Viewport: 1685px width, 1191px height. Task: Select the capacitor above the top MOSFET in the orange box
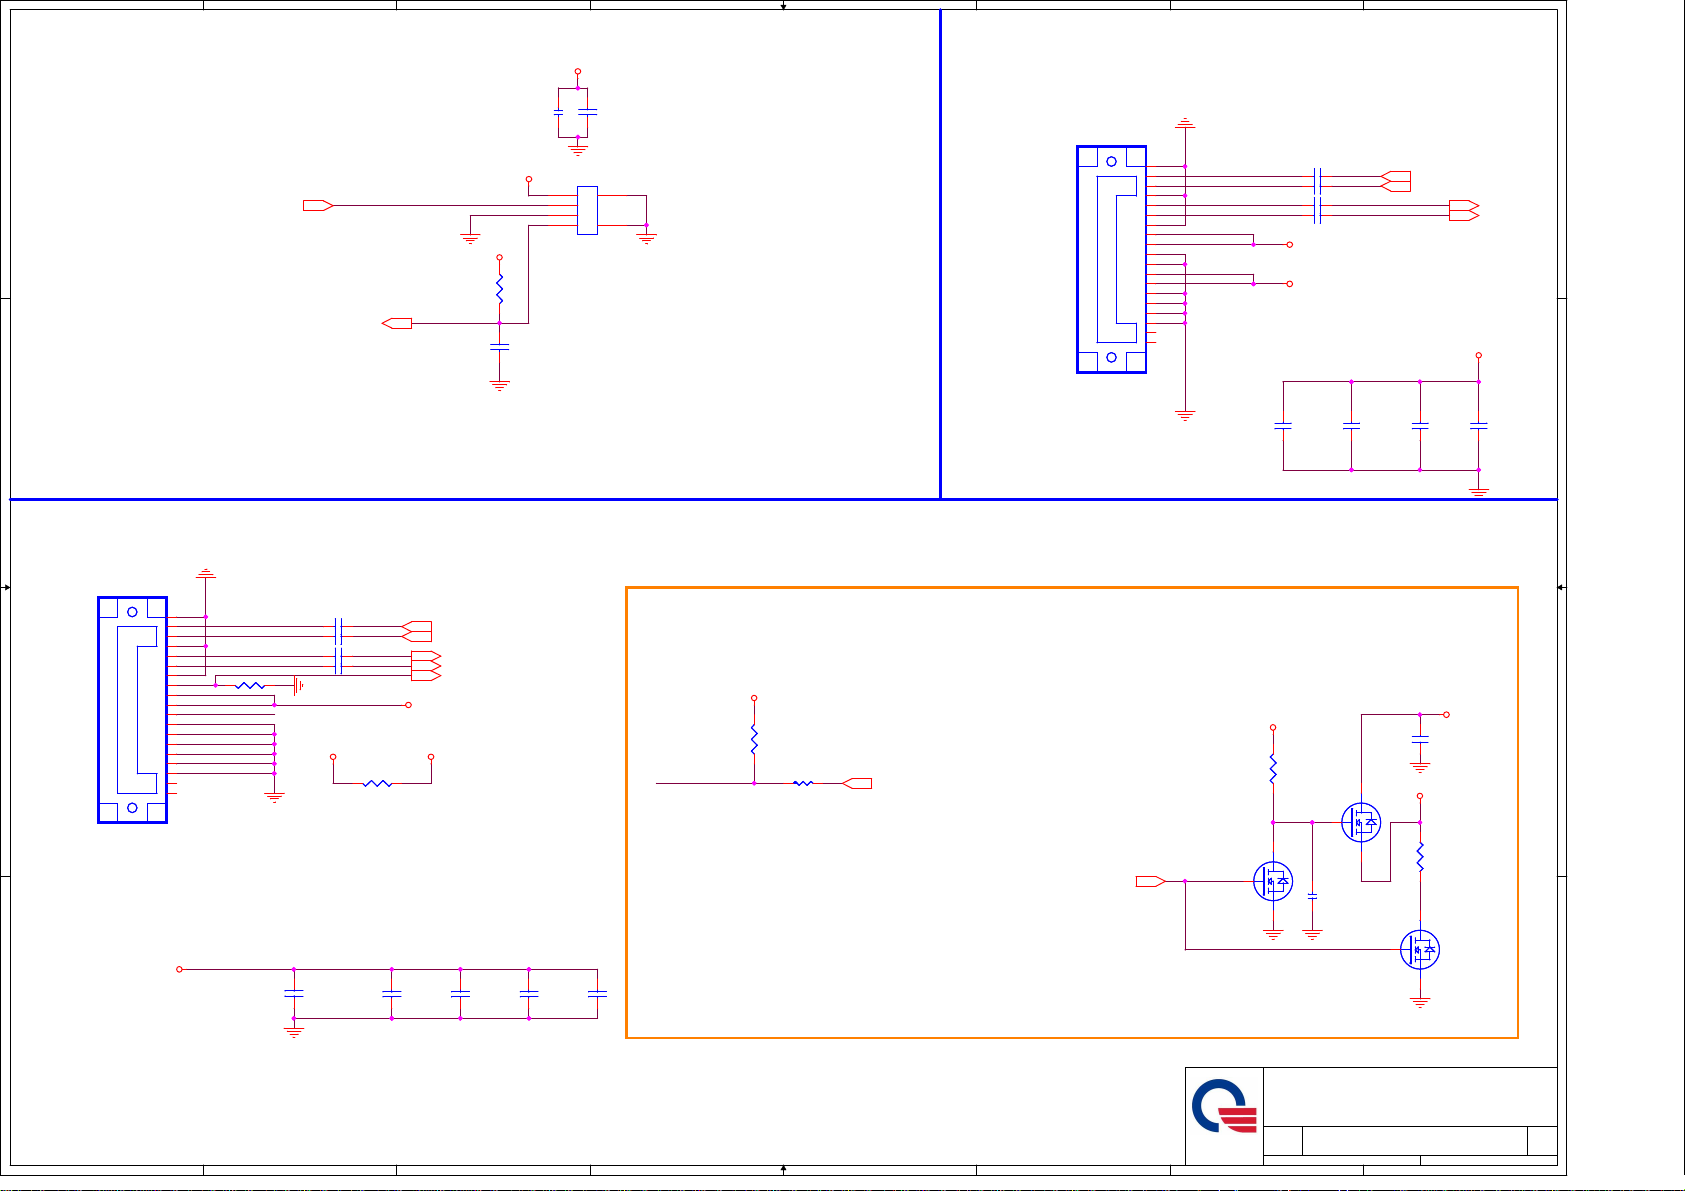pos(1420,739)
